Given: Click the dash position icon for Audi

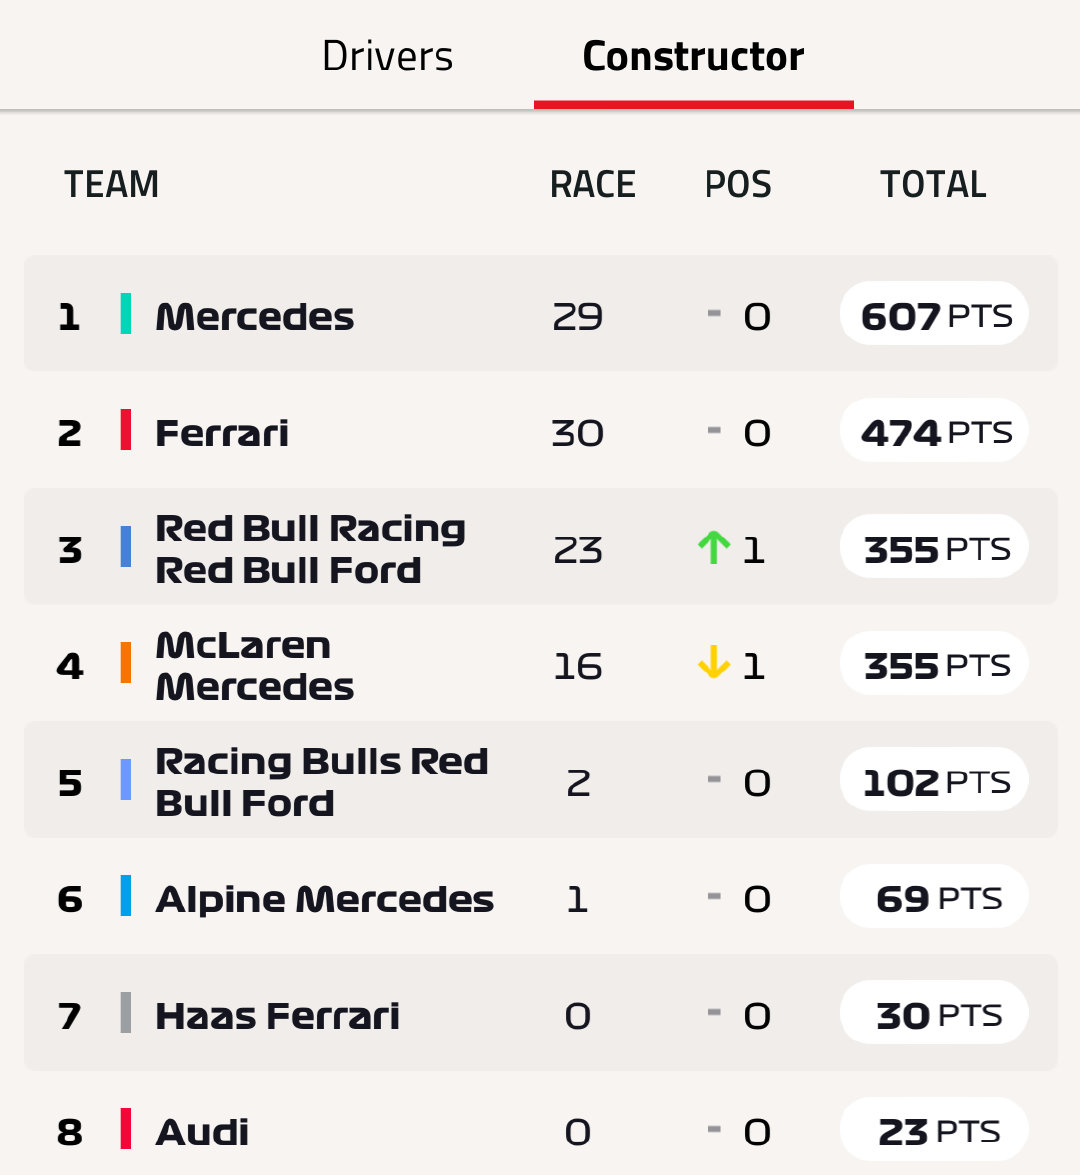Looking at the screenshot, I should [x=714, y=1129].
